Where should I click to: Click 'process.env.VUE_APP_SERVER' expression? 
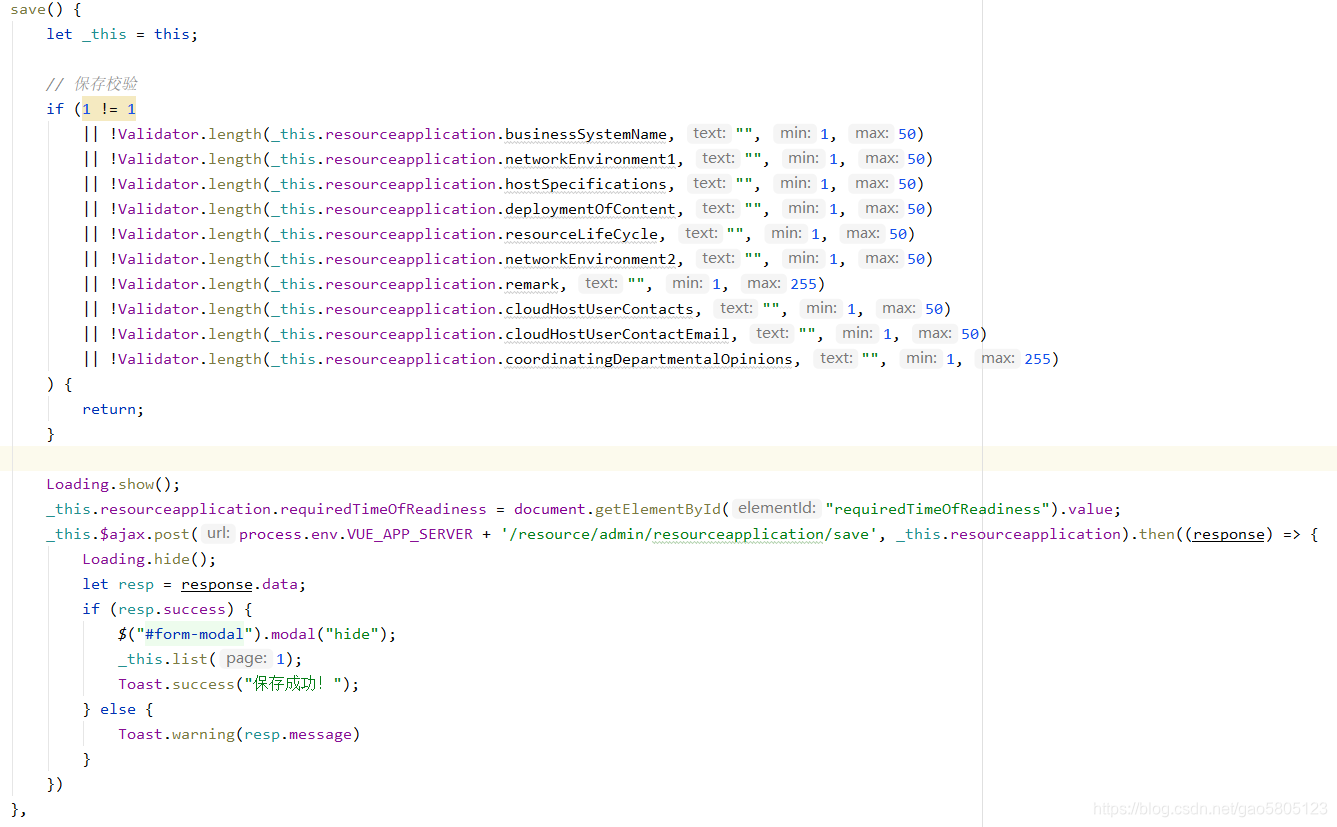(x=356, y=534)
